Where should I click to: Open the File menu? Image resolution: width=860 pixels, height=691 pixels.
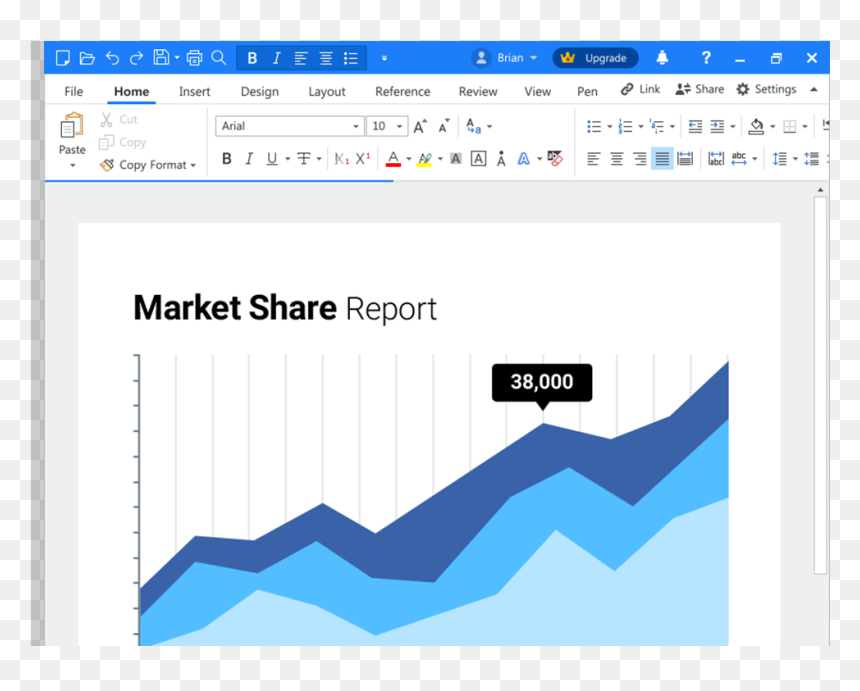(x=73, y=92)
